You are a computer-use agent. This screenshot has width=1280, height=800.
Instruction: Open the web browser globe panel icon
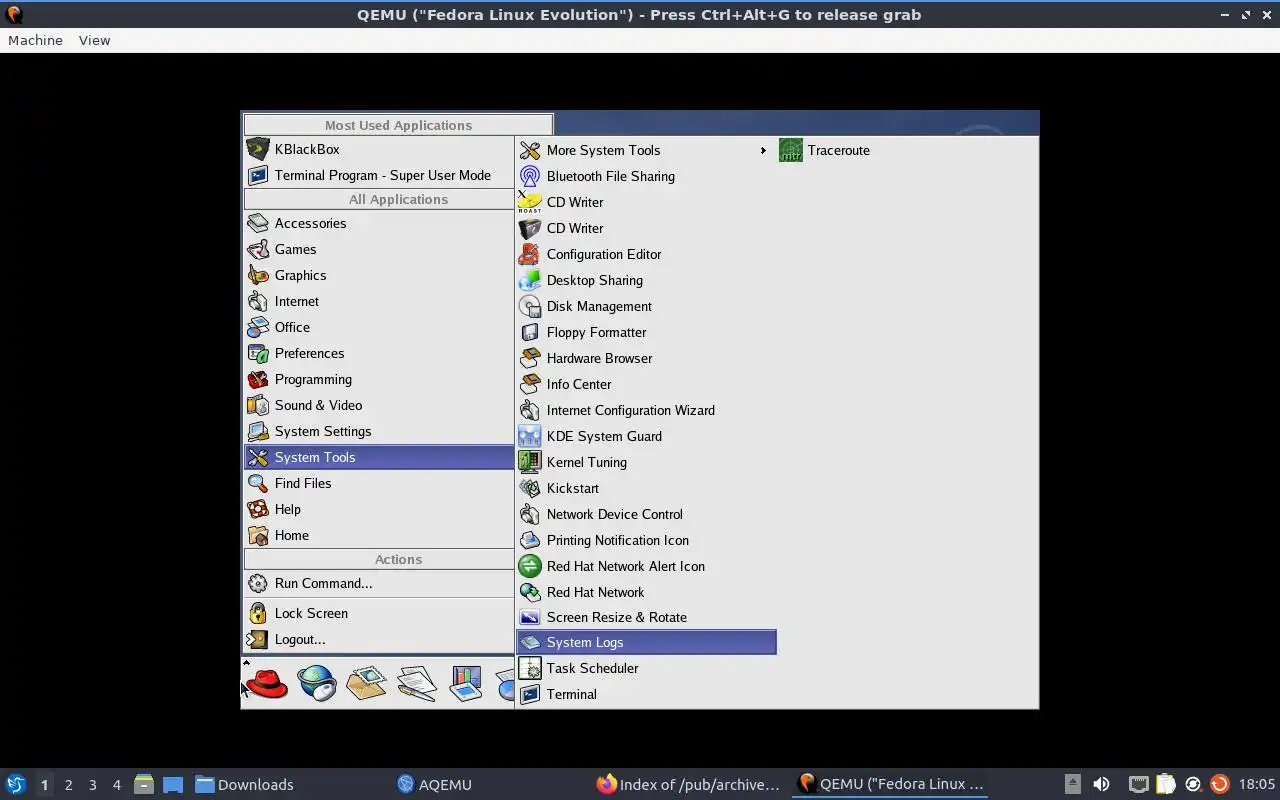[317, 684]
